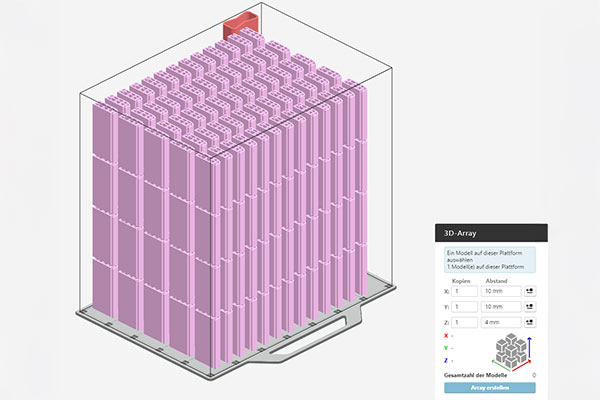Click the Gesamtzahl der Modelle value

point(533,374)
